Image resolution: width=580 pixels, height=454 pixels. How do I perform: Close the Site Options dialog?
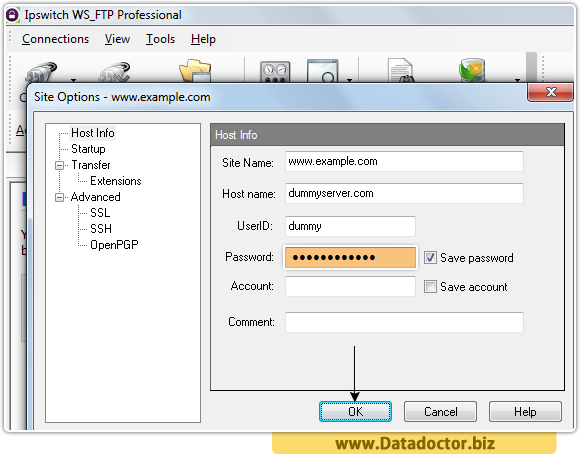[x=550, y=92]
